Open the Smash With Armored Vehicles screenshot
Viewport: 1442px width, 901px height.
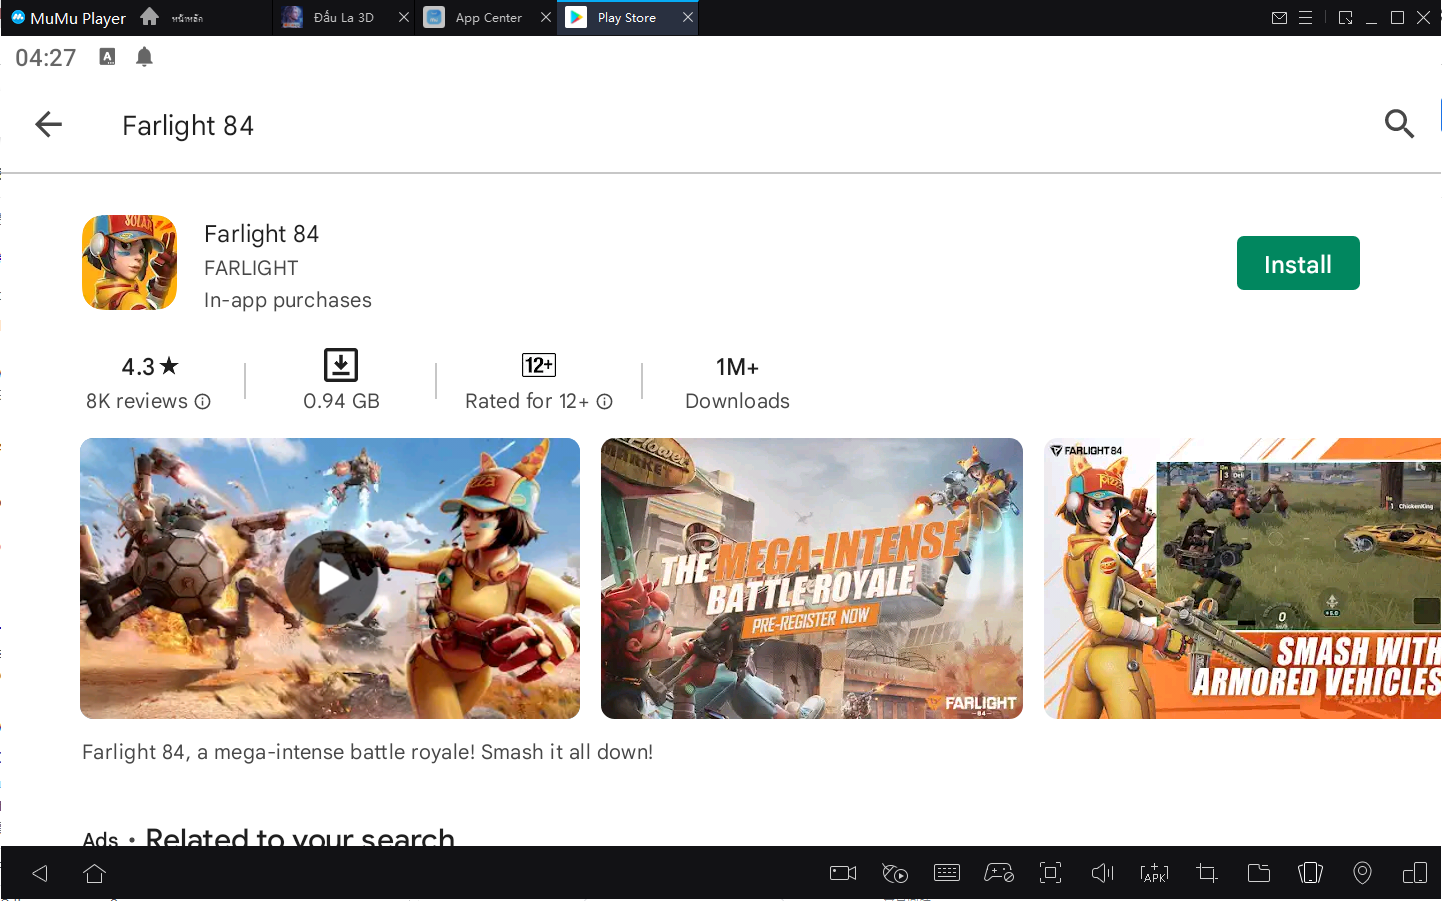tap(1242, 578)
